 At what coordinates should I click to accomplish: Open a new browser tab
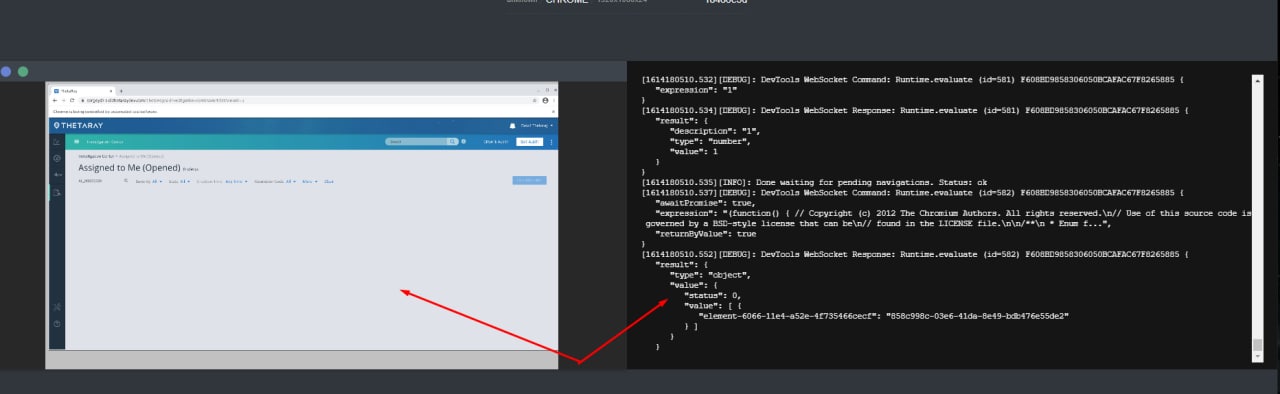121,91
